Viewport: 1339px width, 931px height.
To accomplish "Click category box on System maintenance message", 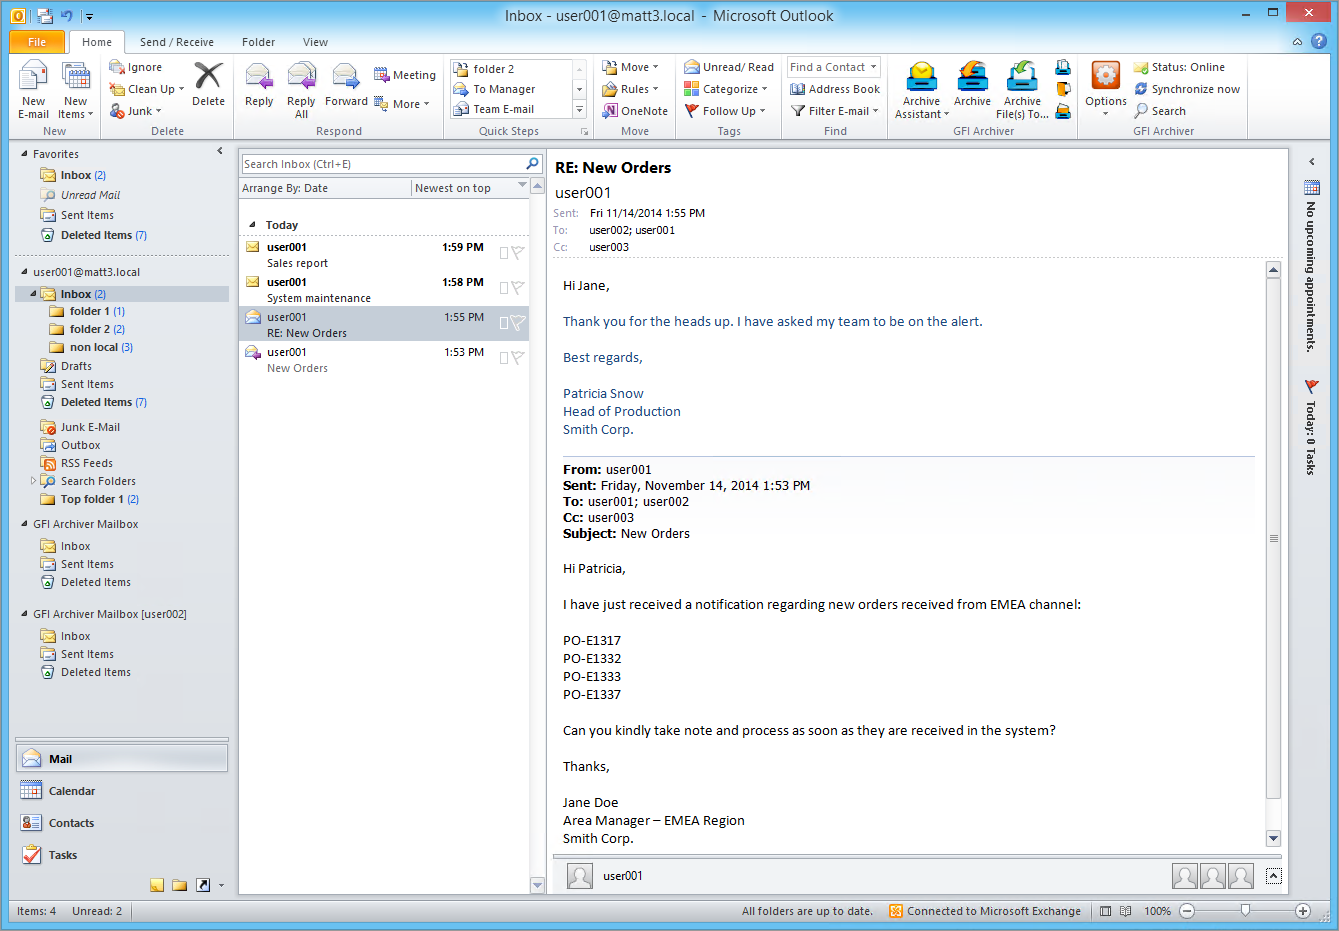I will 504,288.
